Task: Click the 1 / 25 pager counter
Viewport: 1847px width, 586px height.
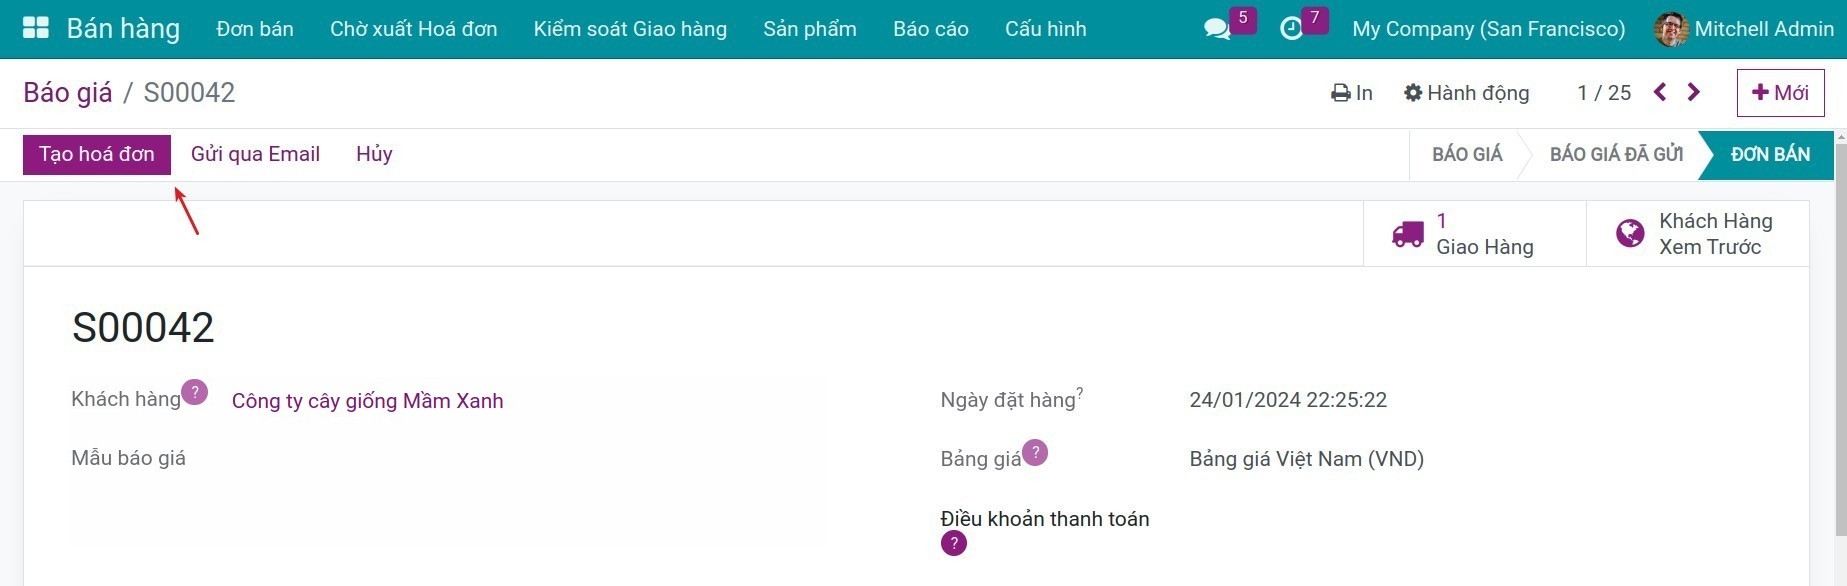Action: (x=1604, y=93)
